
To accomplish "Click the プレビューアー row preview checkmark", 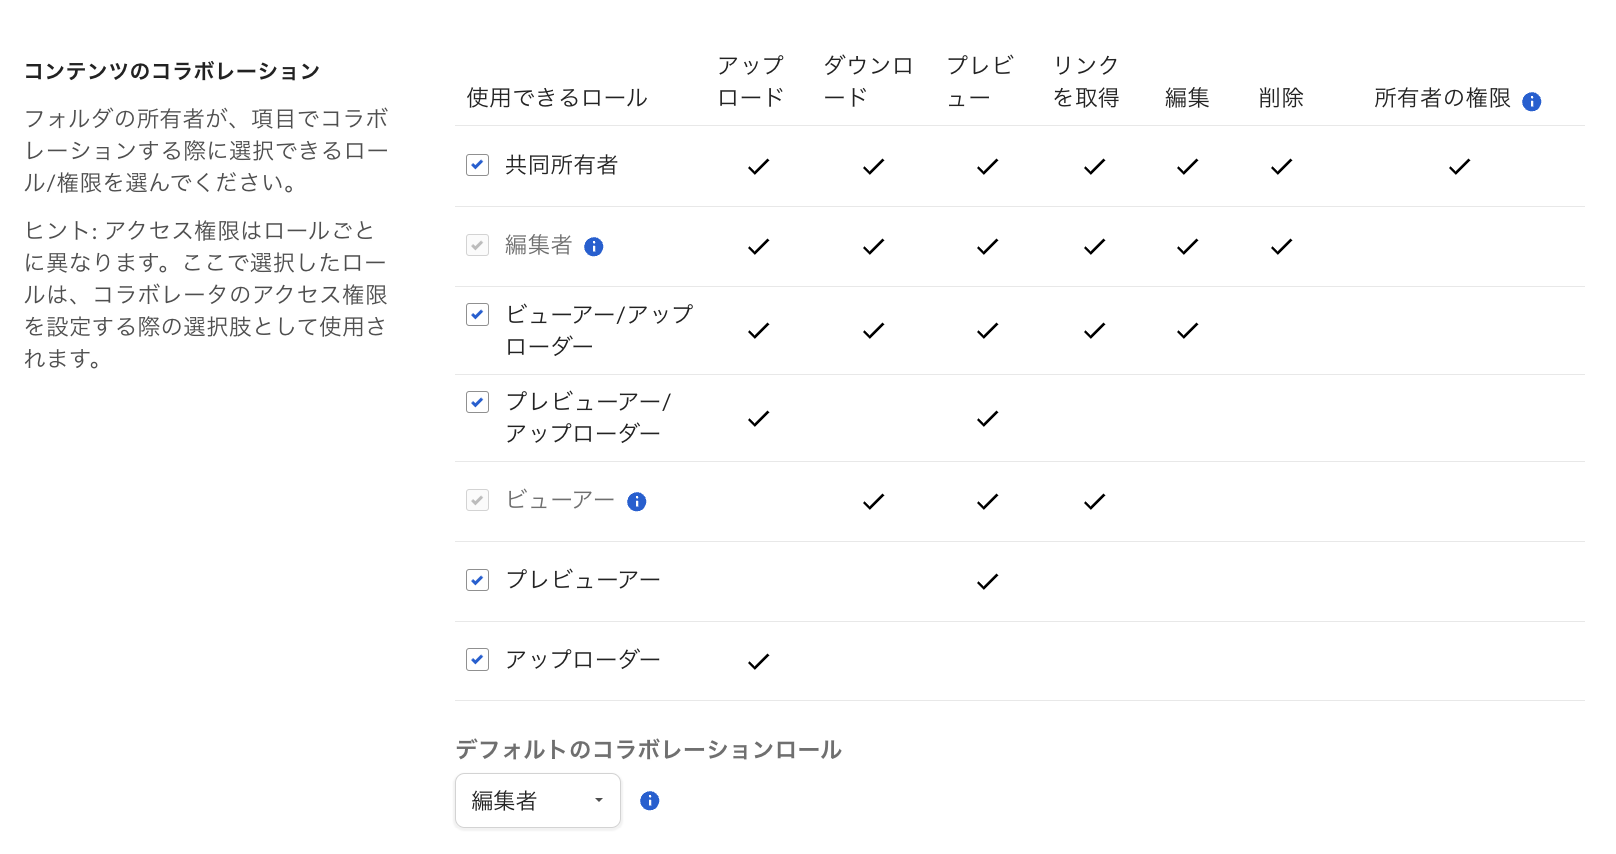I will coord(988,582).
